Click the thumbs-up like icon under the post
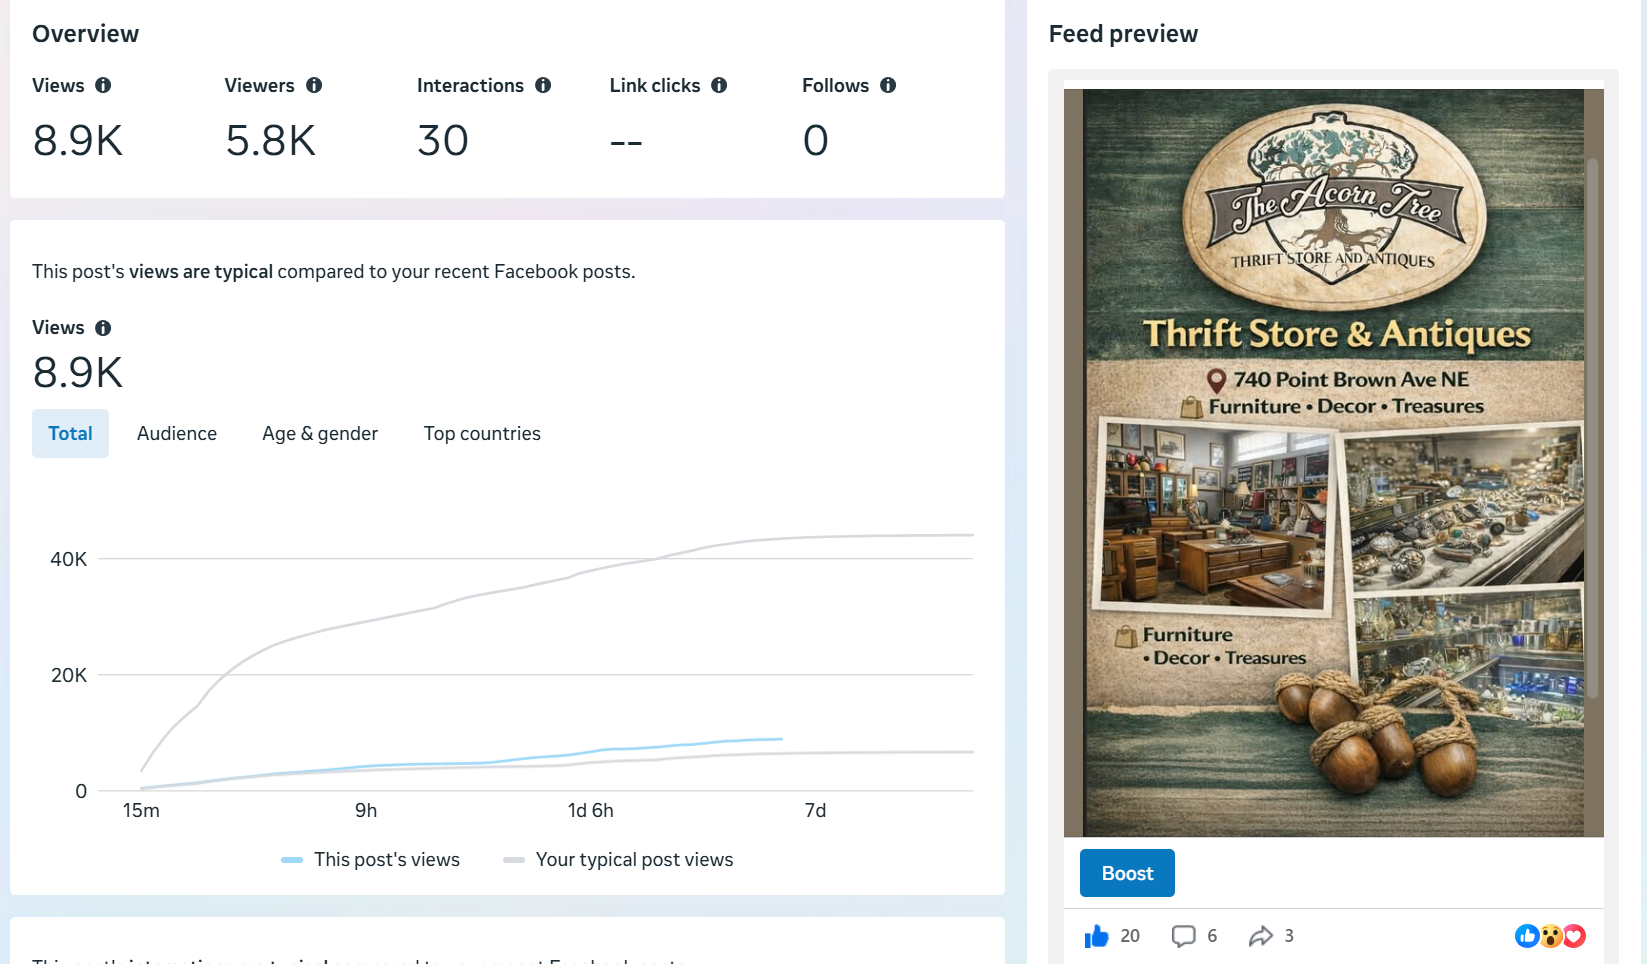The image size is (1647, 964). 1097,936
